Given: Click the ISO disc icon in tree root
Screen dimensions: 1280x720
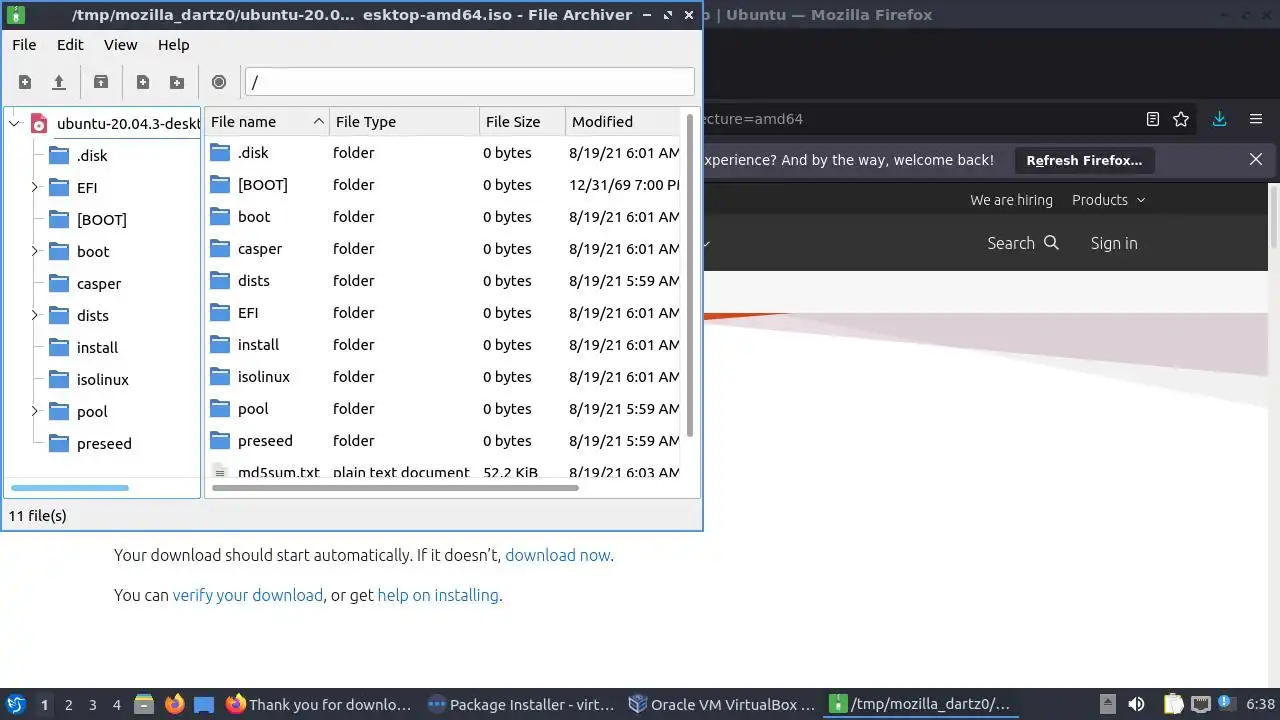Looking at the screenshot, I should (39, 124).
